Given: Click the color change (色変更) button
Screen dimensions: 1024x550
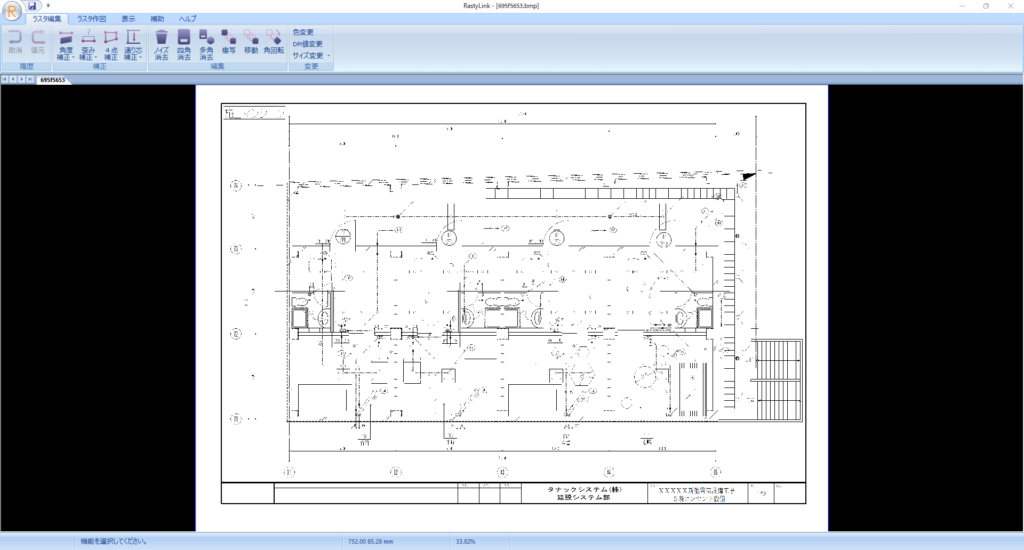Looking at the screenshot, I should pos(303,32).
